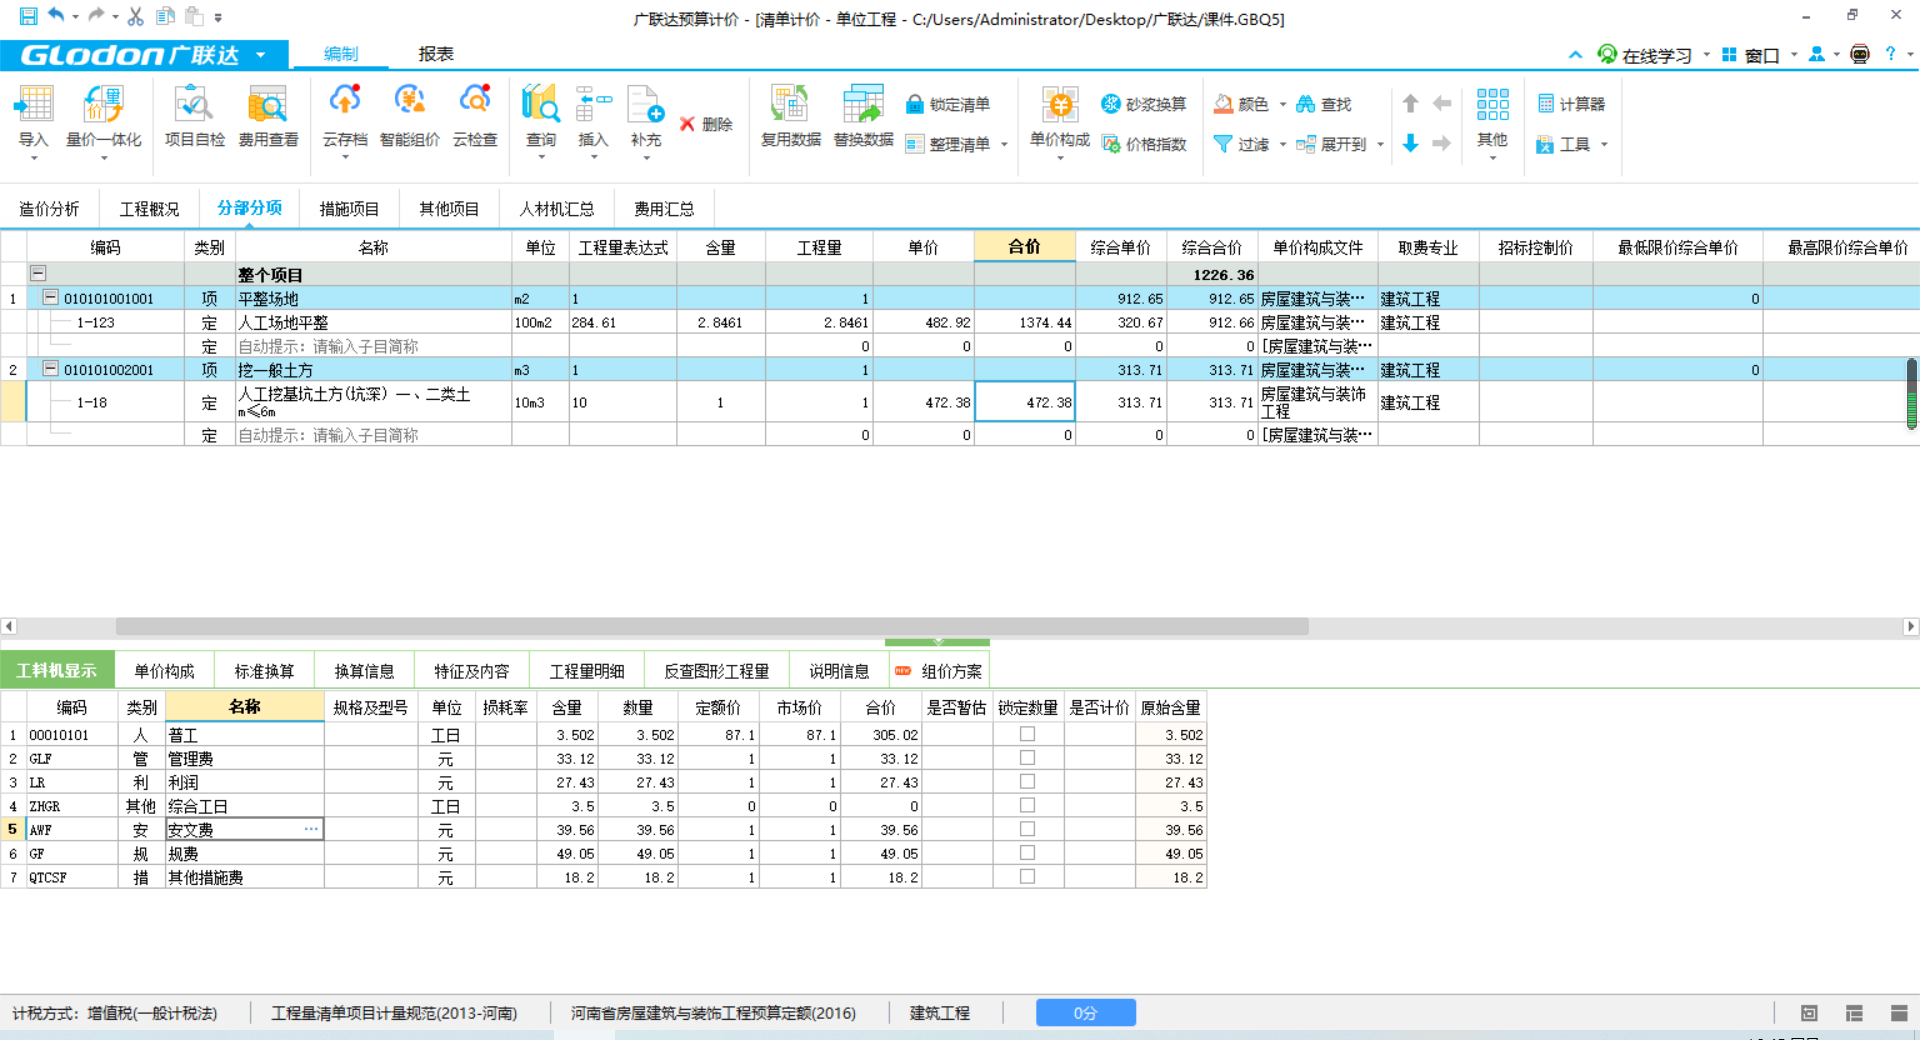Open the 查找 find tool
This screenshot has height=1040, width=1920.
coord(1324,104)
